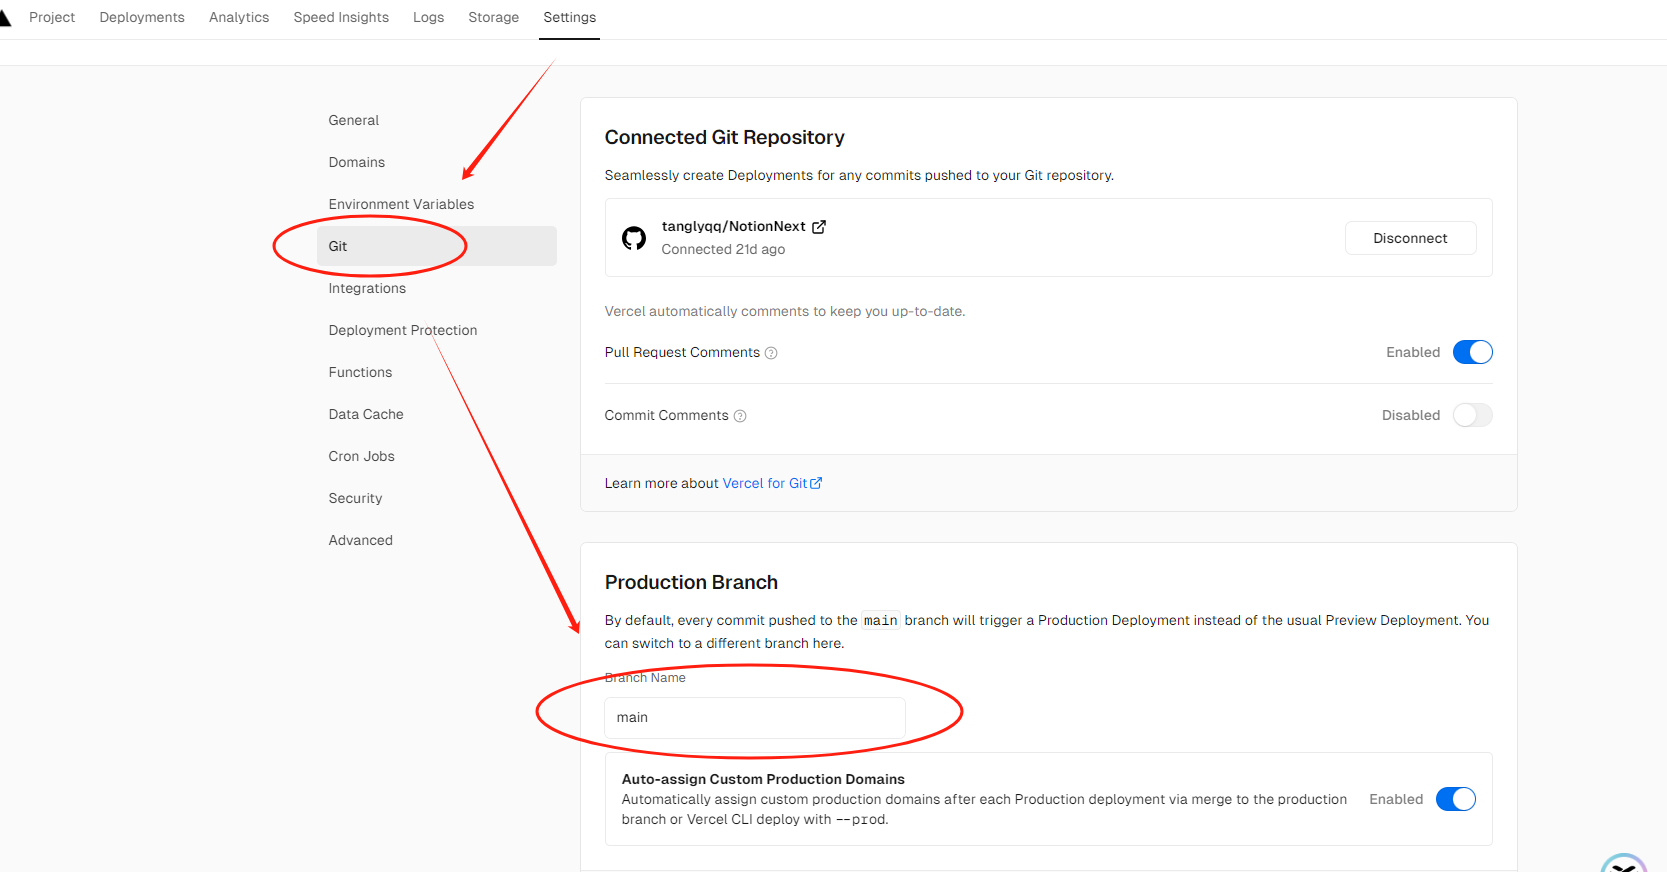Switch to the Deployments tab

coord(142,18)
